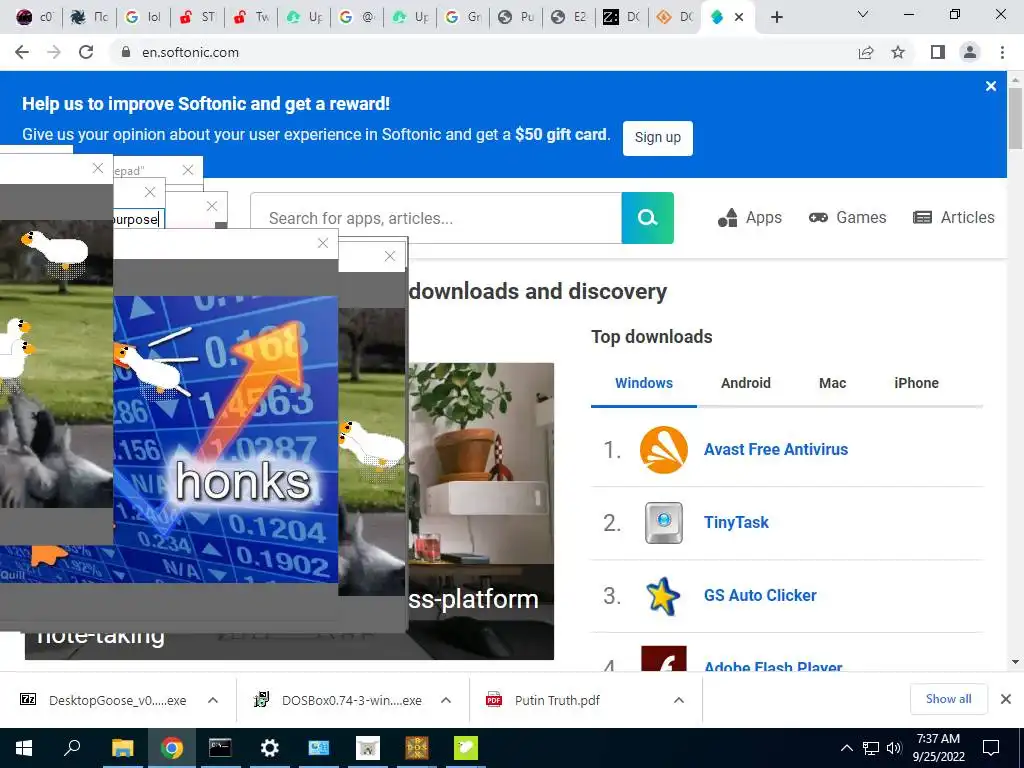Click the TinyTask app icon
Screen dimensions: 1024x768
tap(664, 522)
